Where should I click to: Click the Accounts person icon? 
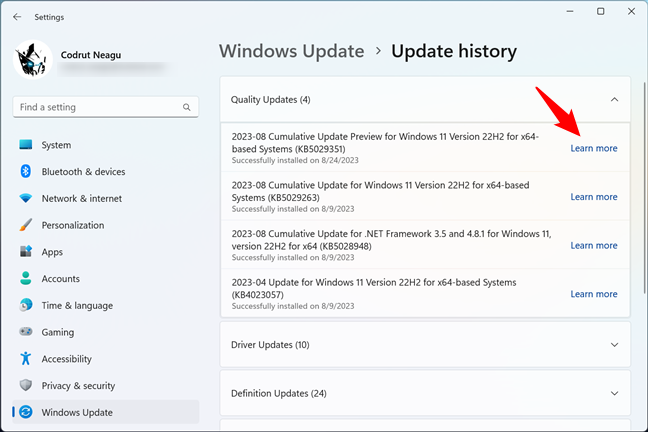point(26,278)
